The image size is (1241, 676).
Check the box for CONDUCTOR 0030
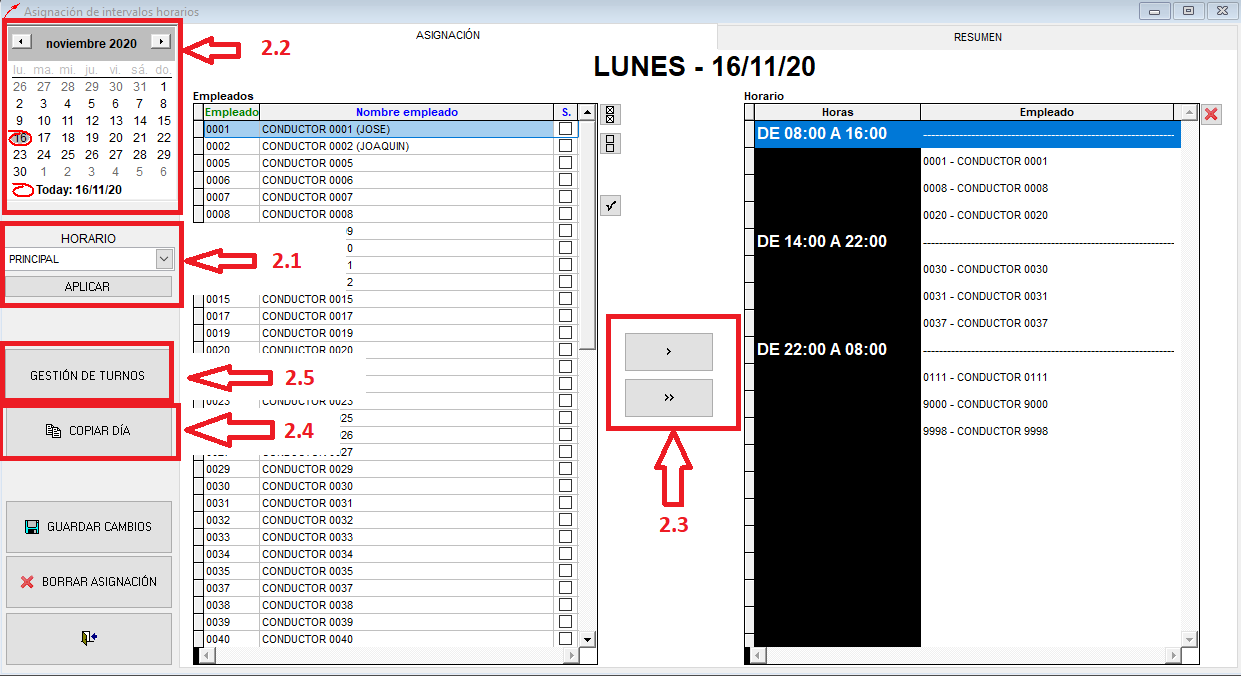click(566, 486)
